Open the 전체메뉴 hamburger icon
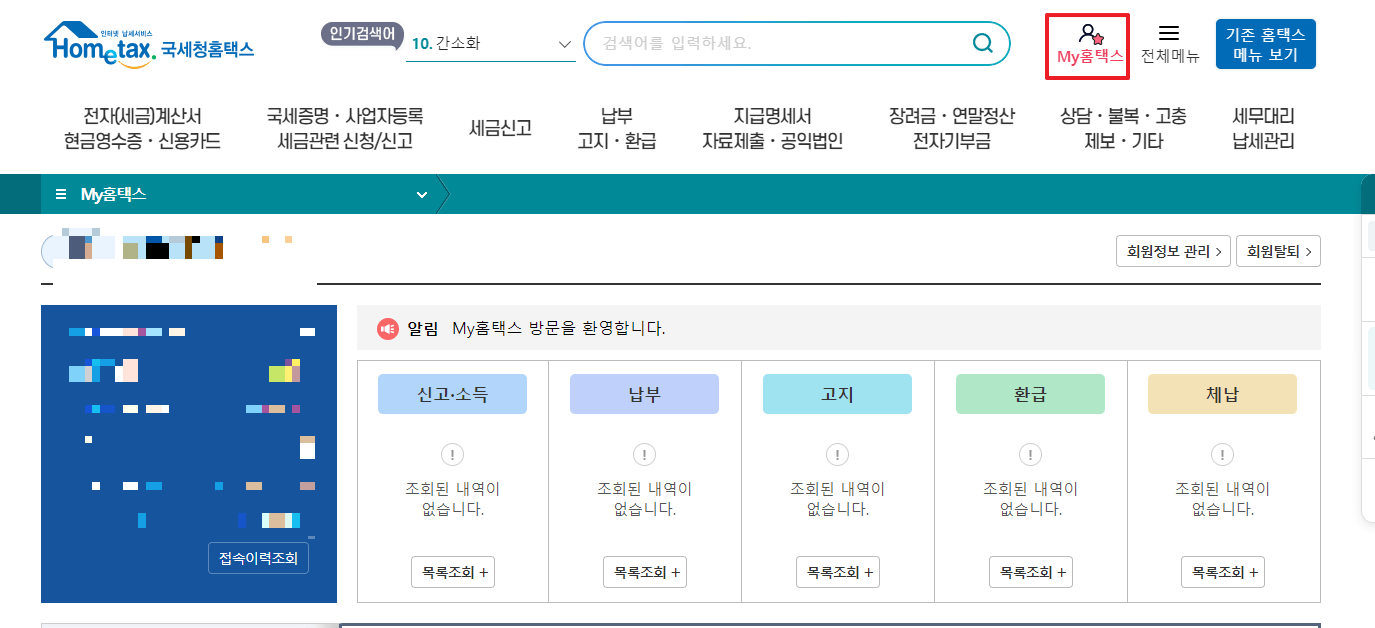The width and height of the screenshot is (1375, 628). (x=1168, y=33)
